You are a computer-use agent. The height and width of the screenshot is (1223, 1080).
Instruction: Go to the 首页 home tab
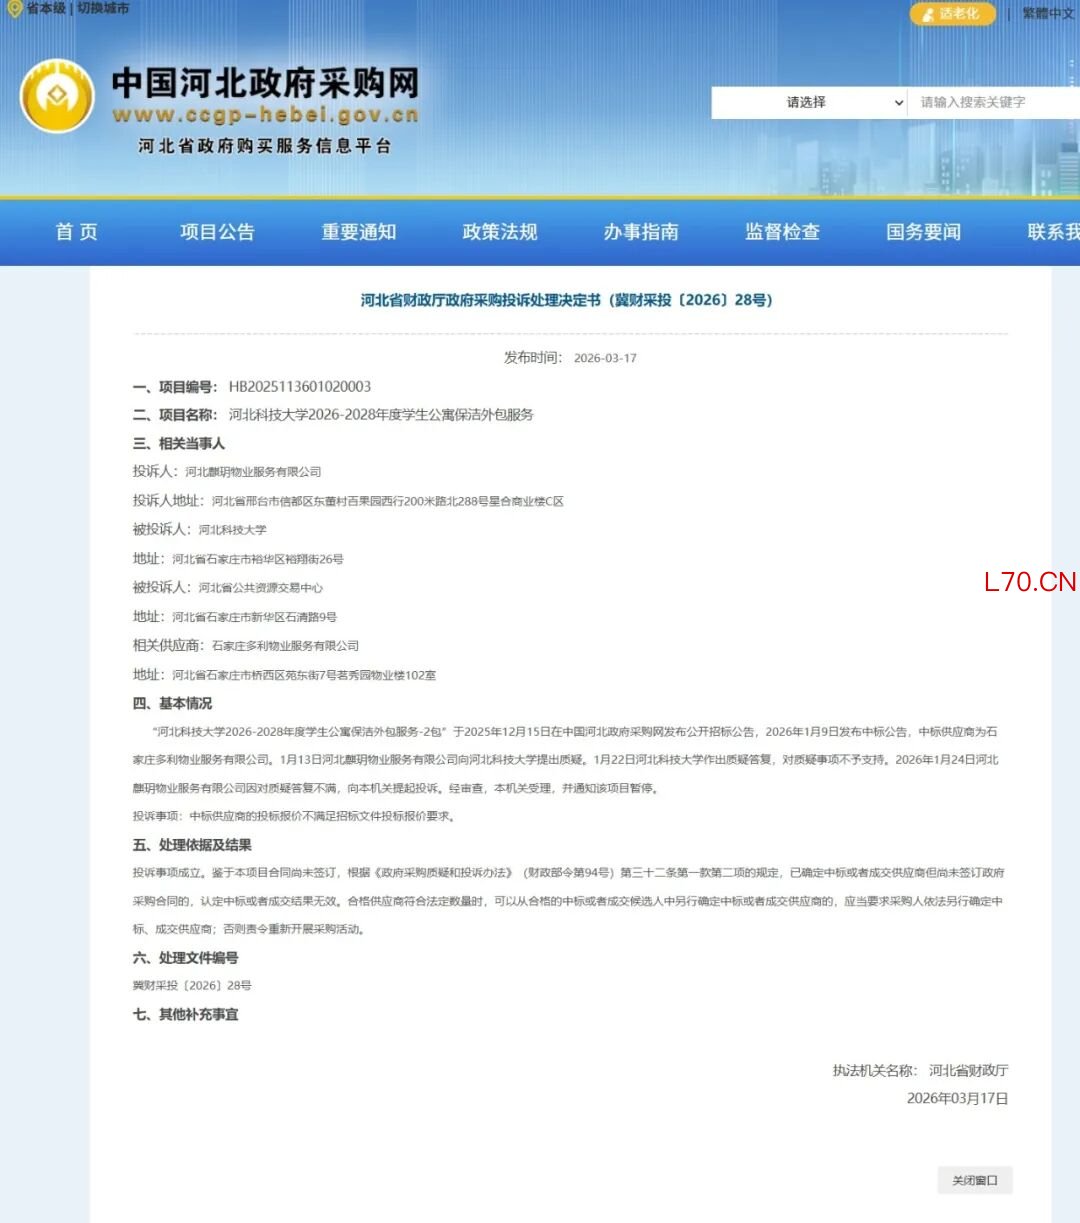pos(77,232)
